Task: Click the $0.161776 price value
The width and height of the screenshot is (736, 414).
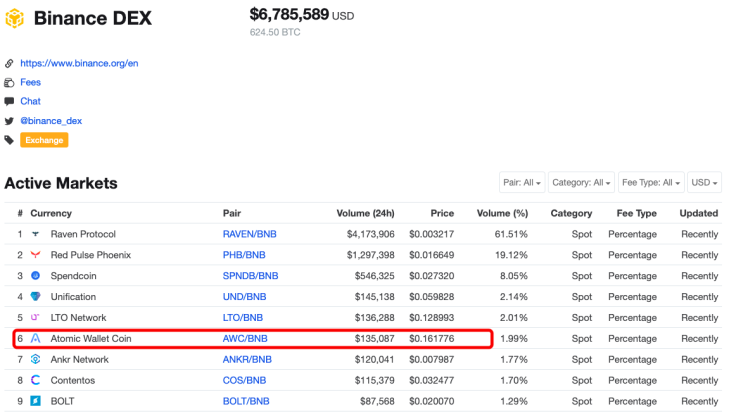Action: (431, 338)
